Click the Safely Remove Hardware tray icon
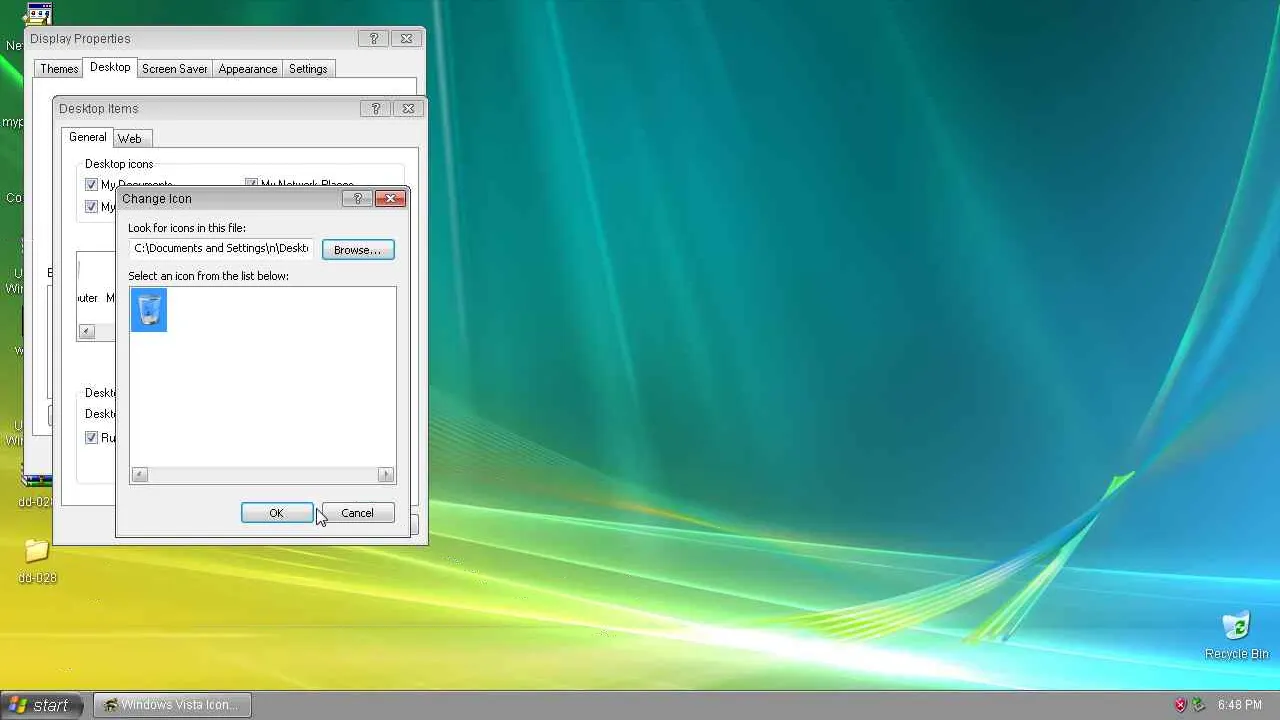This screenshot has width=1280, height=720. [x=1198, y=705]
